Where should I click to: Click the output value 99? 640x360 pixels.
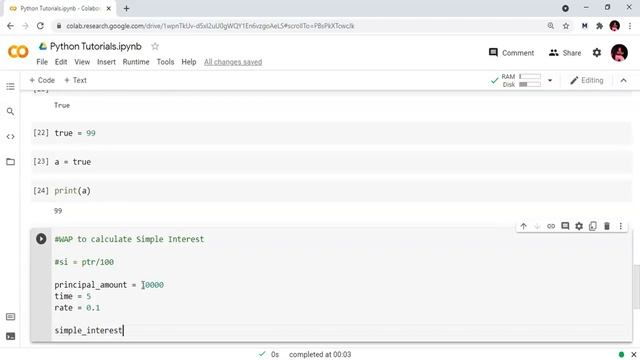58,211
